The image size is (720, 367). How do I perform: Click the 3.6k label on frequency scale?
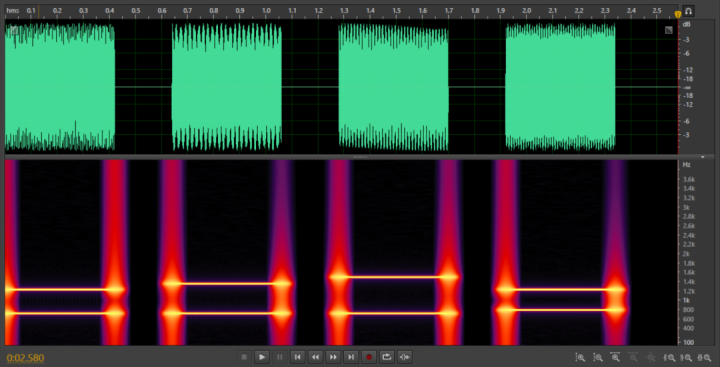(689, 180)
